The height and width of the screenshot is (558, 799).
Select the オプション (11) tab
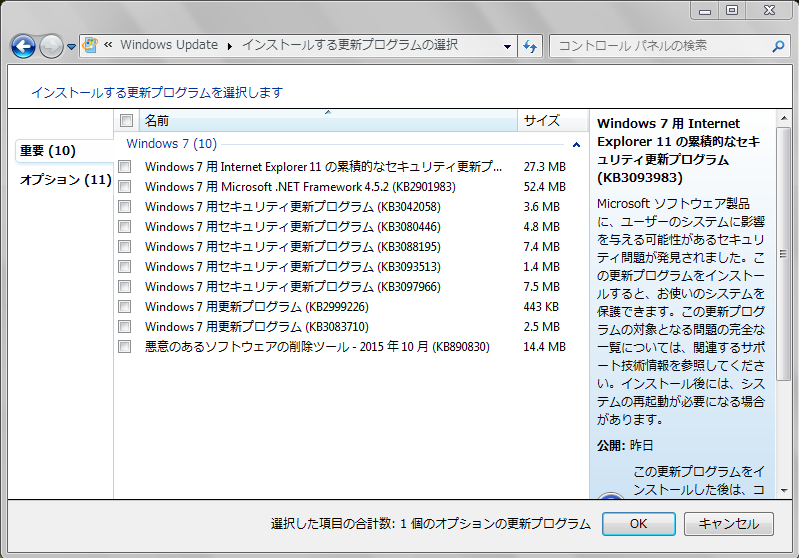(x=65, y=180)
